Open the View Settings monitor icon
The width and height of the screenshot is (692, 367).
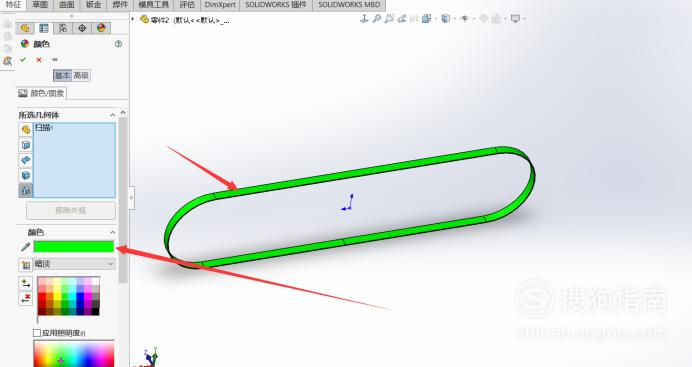pyautogui.click(x=515, y=19)
